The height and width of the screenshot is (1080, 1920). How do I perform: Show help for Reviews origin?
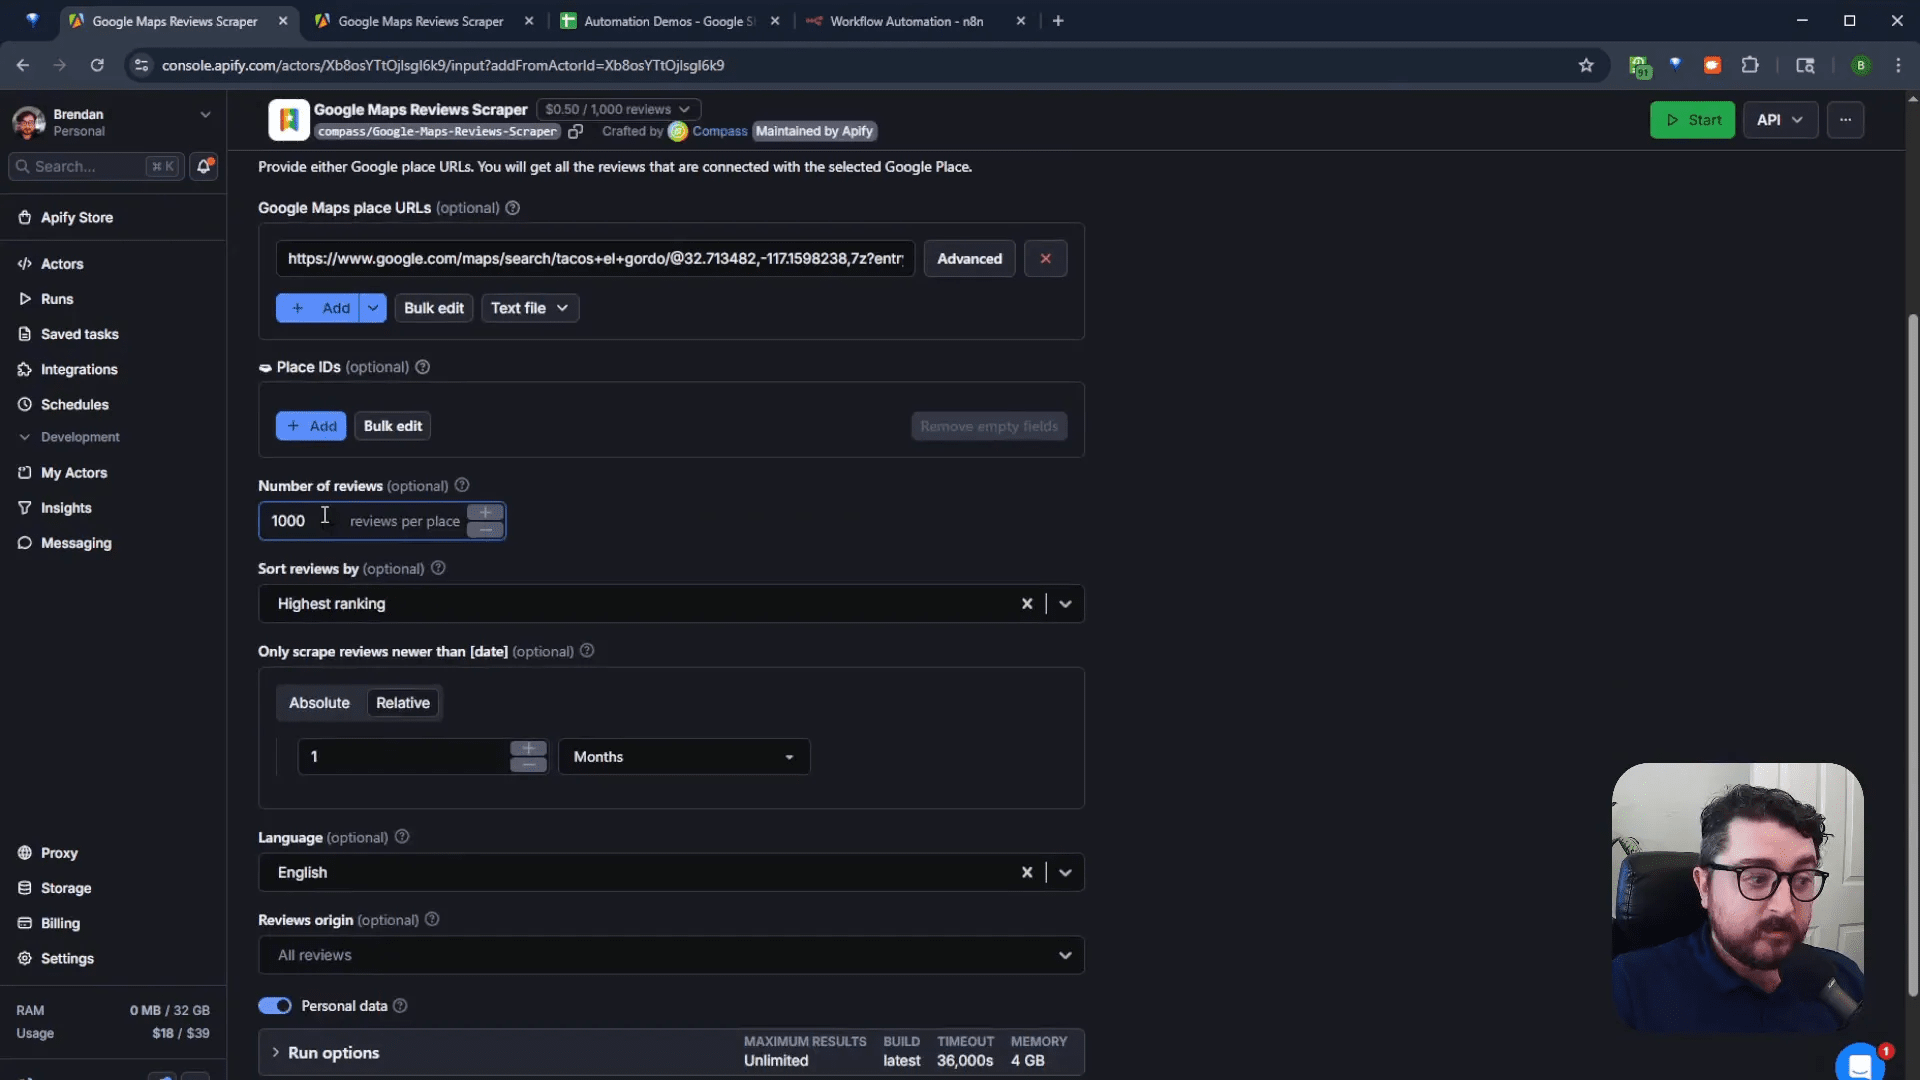click(432, 920)
